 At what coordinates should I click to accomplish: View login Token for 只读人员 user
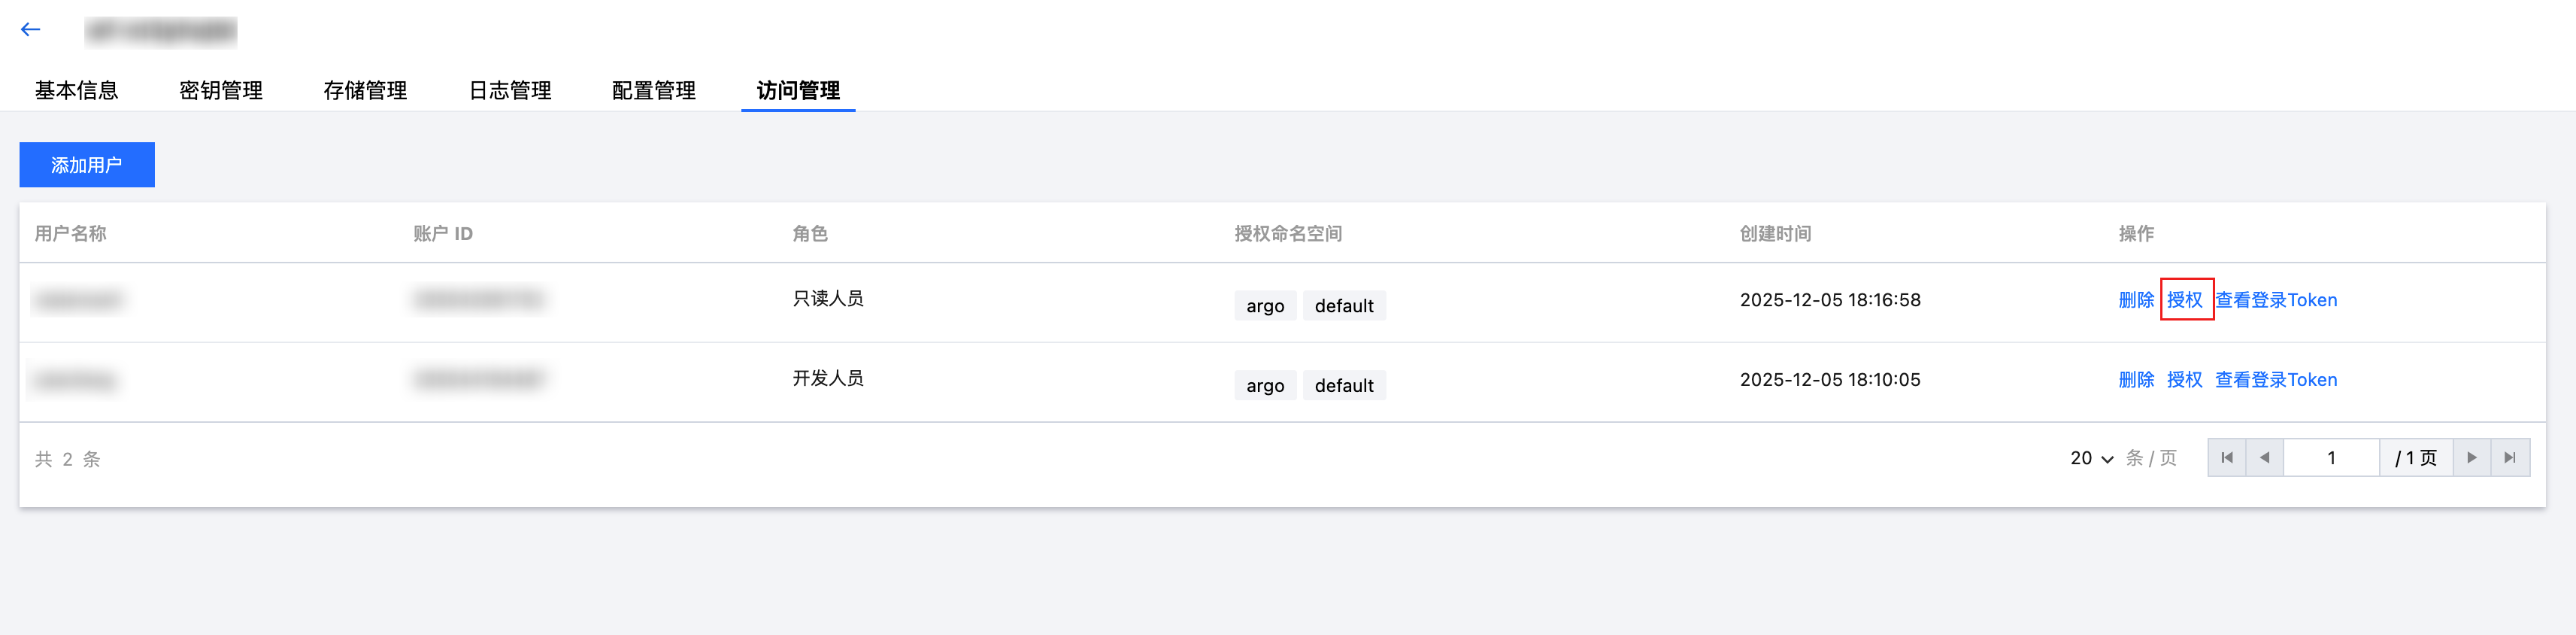click(2276, 300)
